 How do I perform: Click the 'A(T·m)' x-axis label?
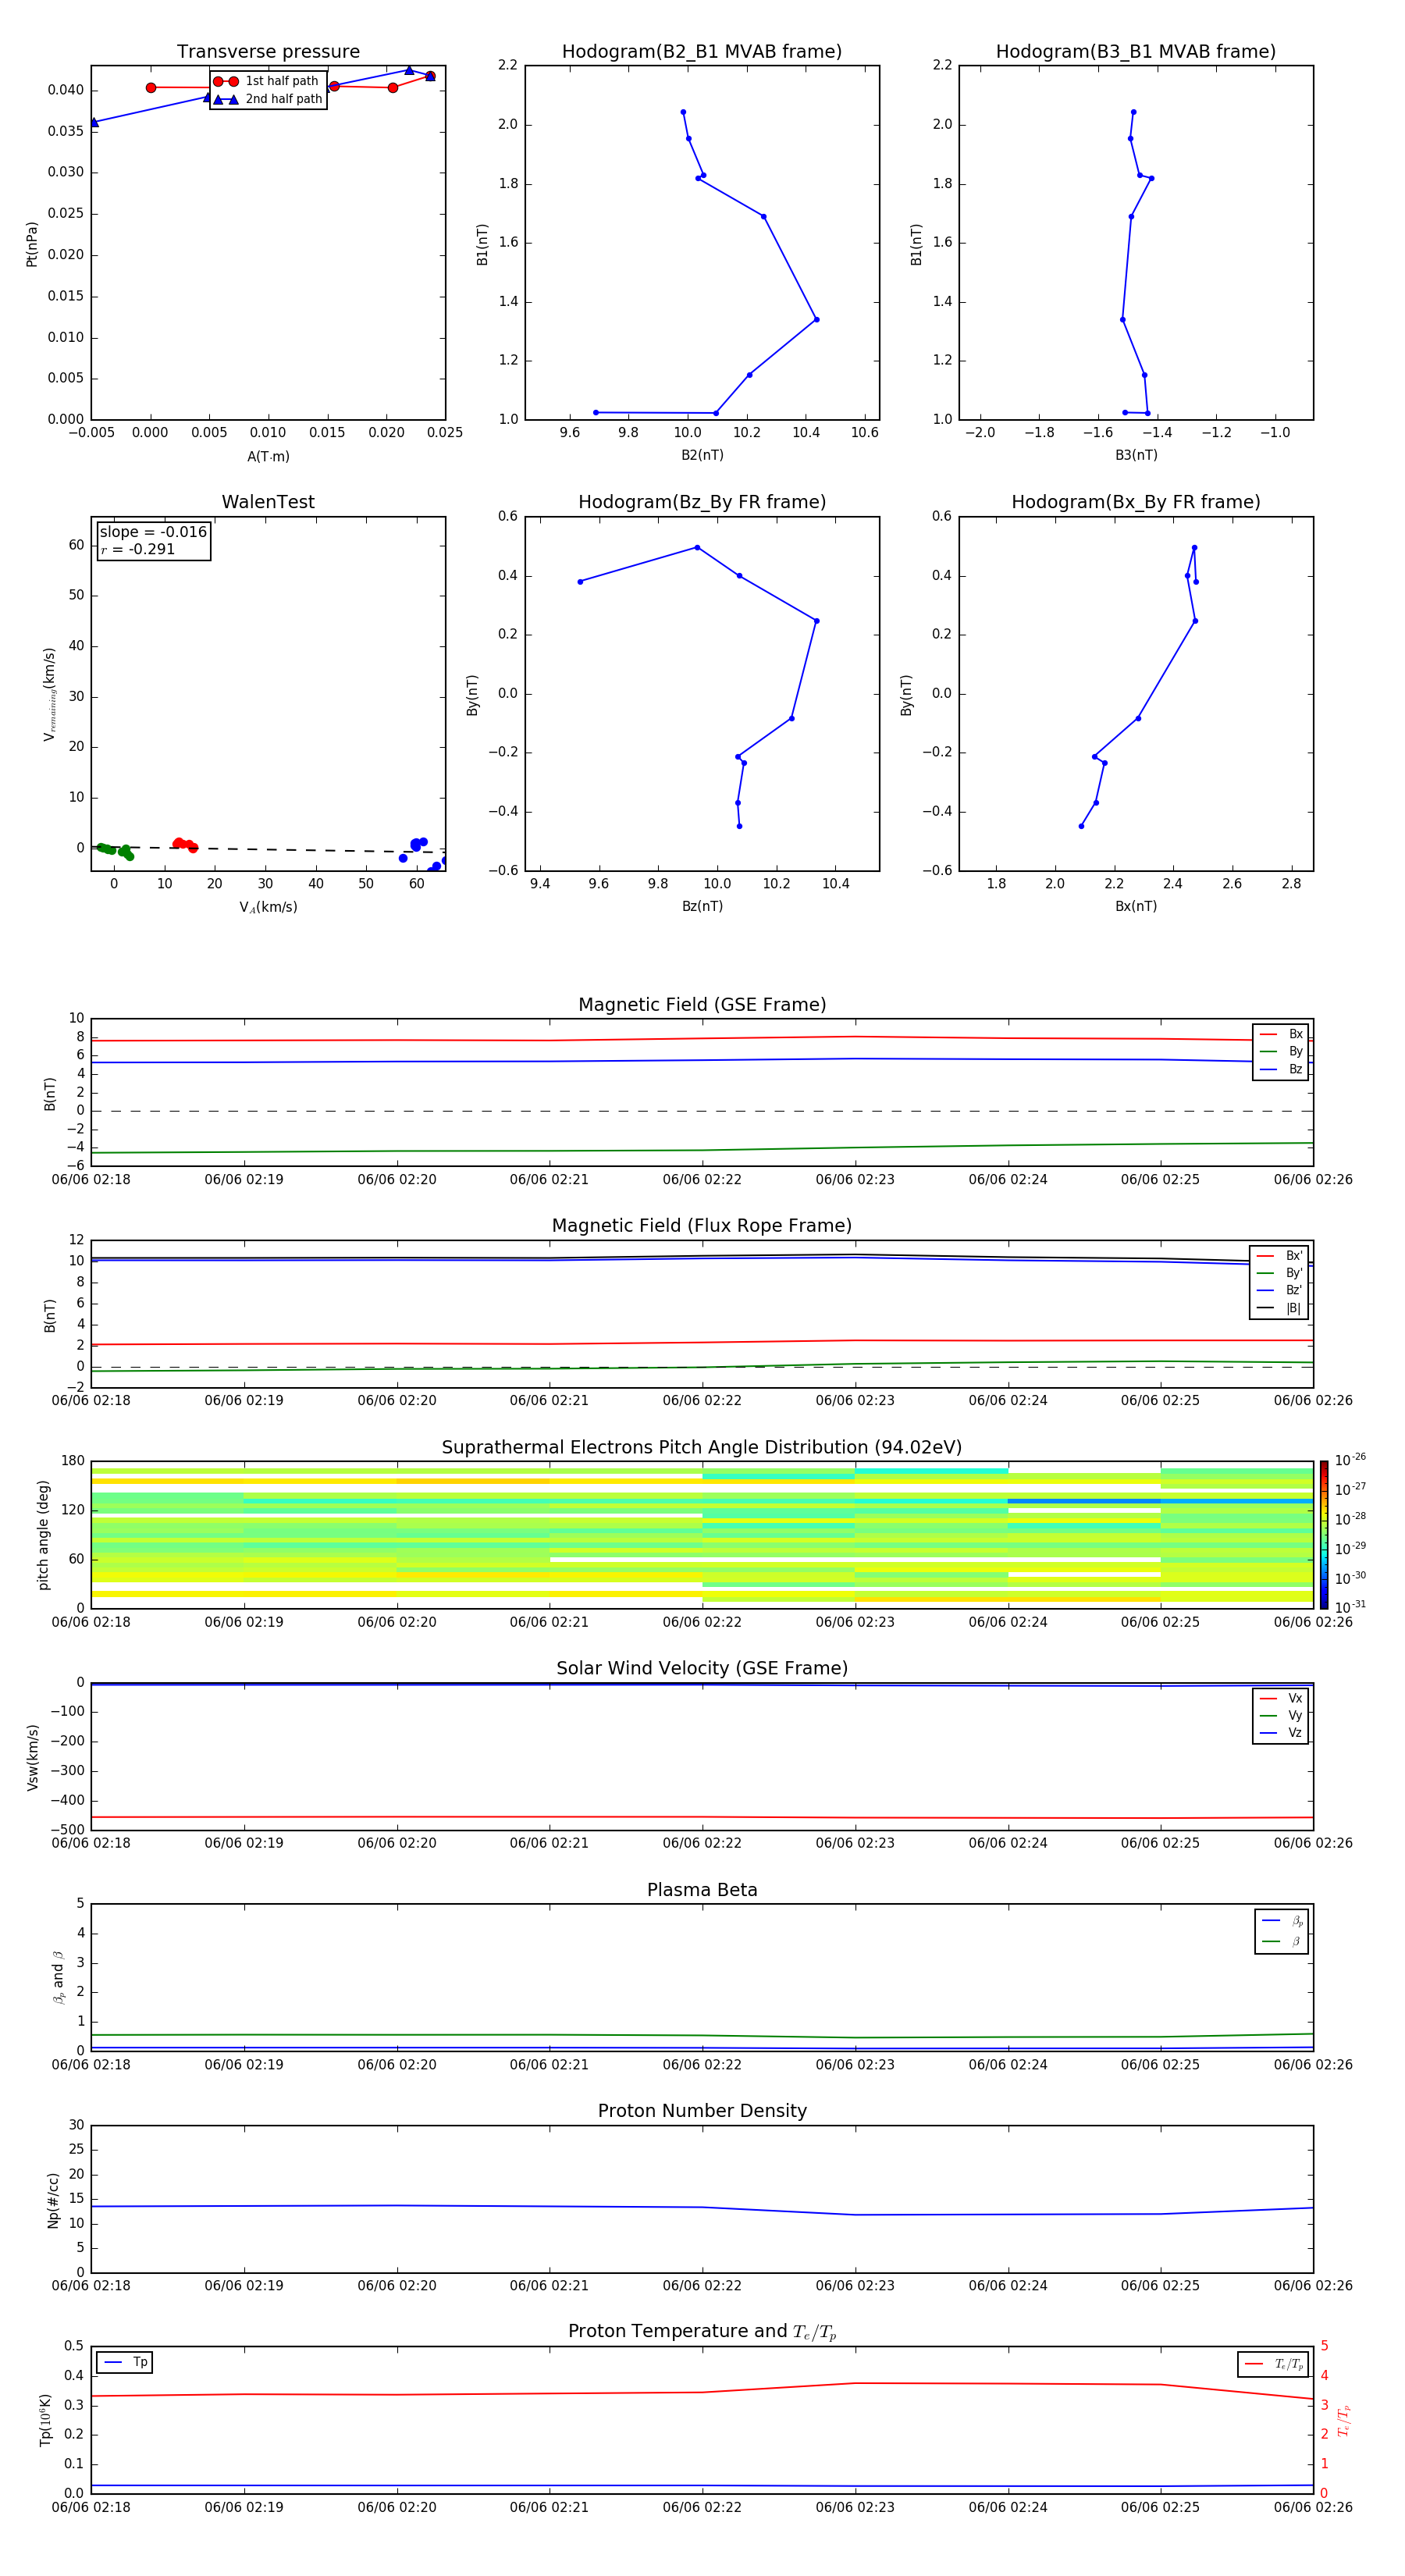268,457
